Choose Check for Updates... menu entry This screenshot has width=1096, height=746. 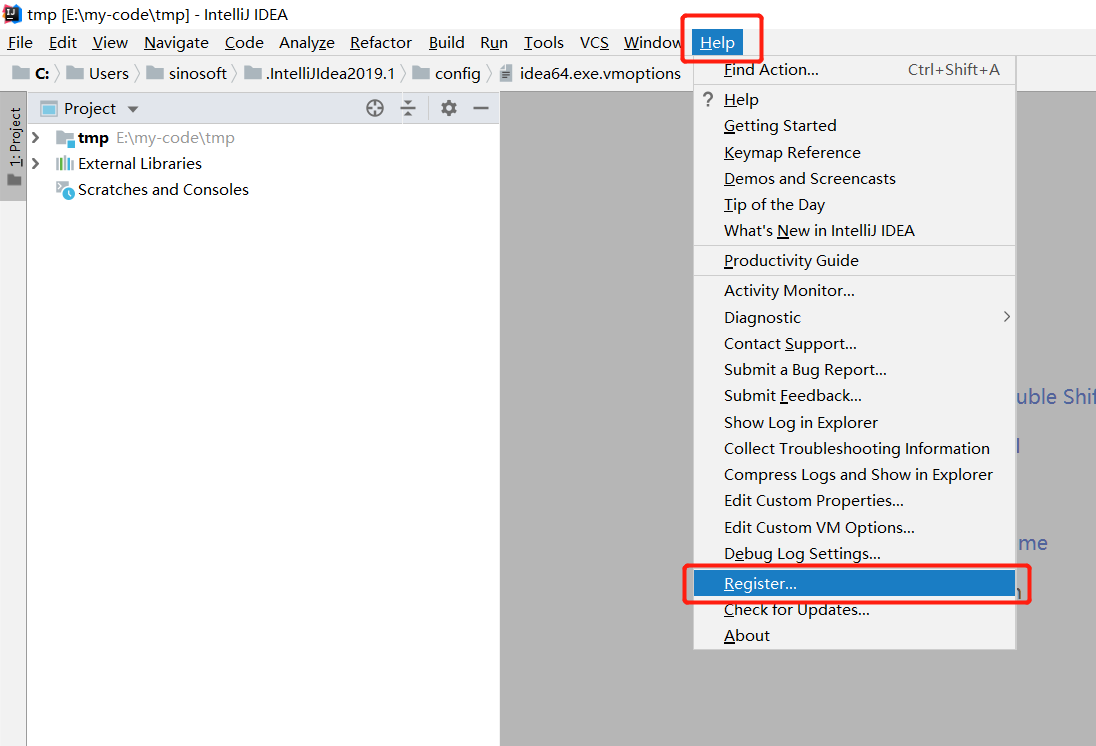pos(796,610)
